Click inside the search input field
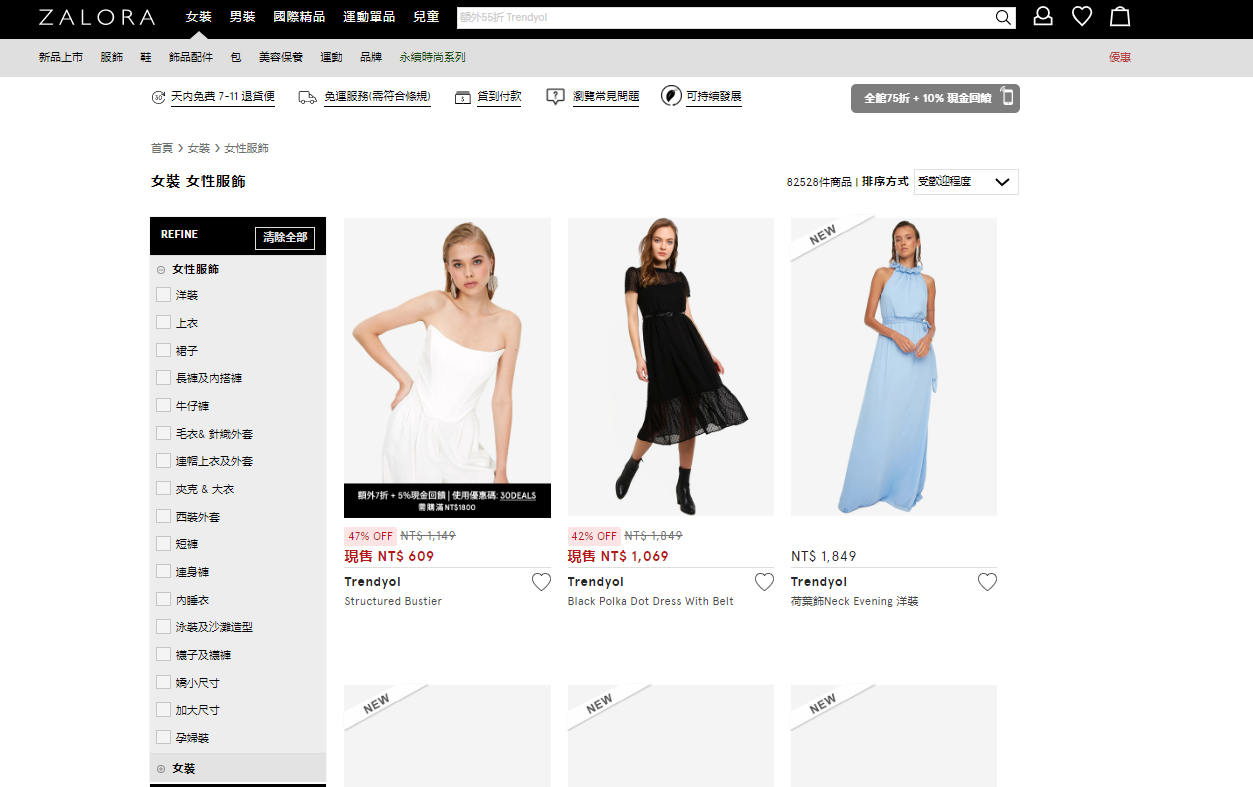The image size is (1253, 787). coord(720,18)
